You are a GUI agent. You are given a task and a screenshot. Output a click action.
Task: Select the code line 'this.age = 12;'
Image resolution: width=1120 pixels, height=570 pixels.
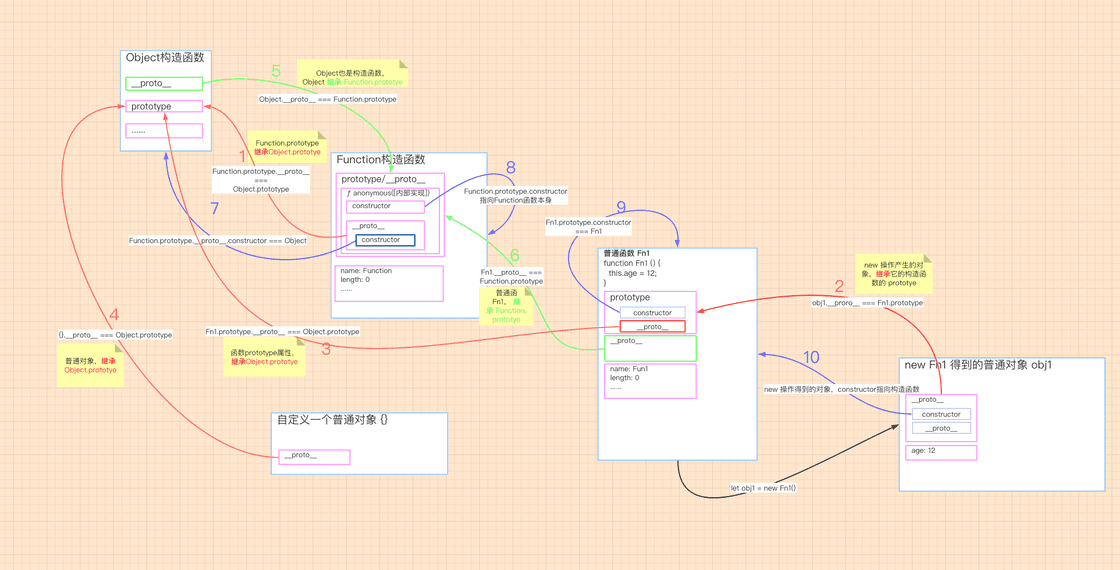coord(633,273)
